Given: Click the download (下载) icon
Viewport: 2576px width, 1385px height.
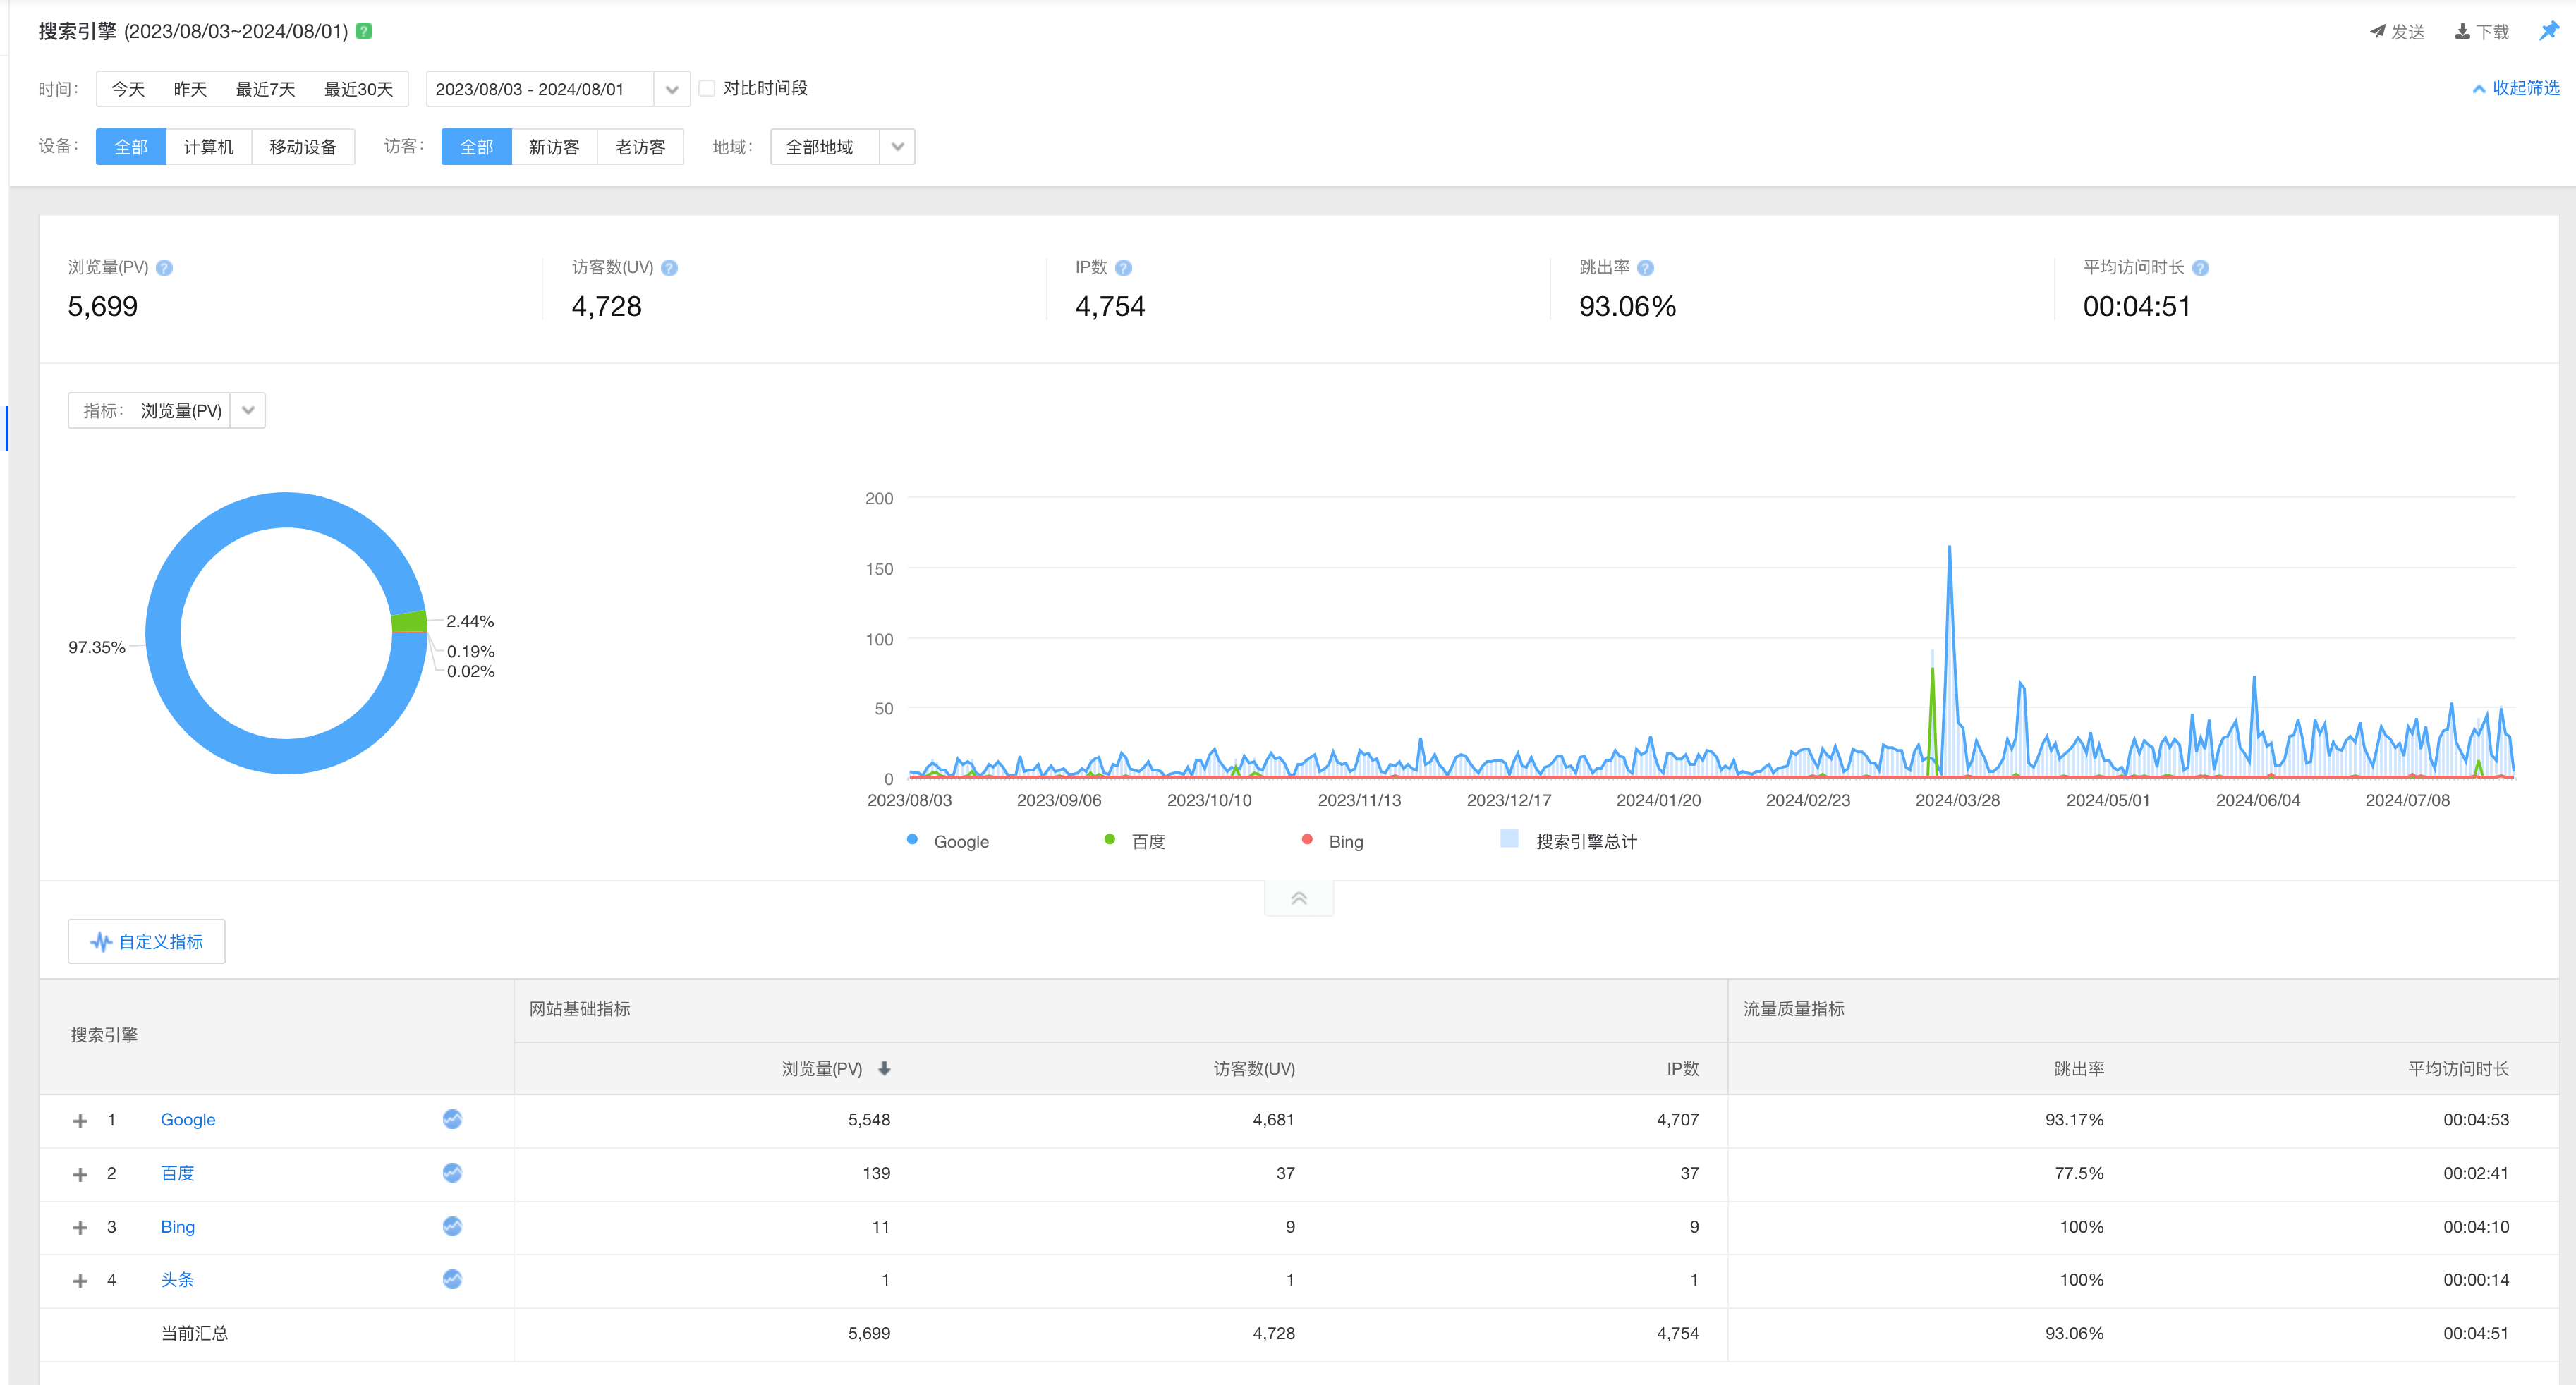Looking at the screenshot, I should click(2462, 31).
